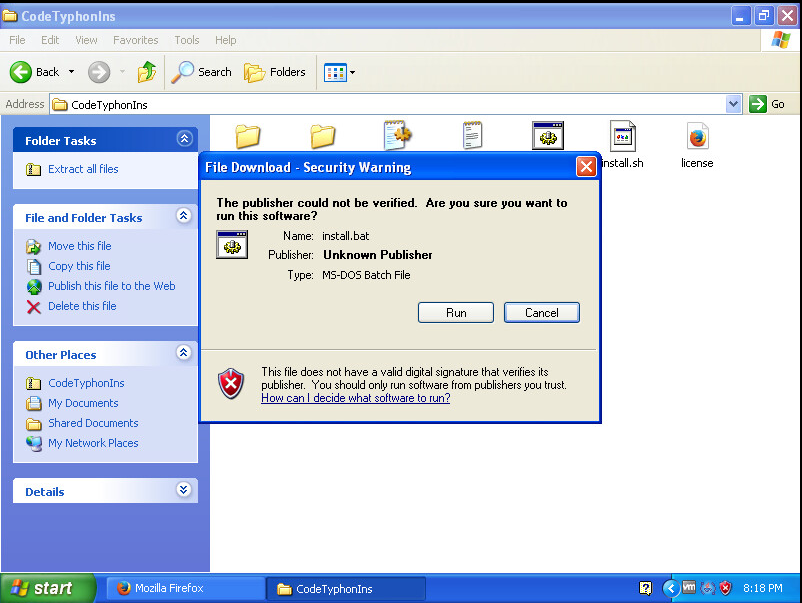Collapse the File and Folder Tasks panel
The image size is (802, 603).
184,216
